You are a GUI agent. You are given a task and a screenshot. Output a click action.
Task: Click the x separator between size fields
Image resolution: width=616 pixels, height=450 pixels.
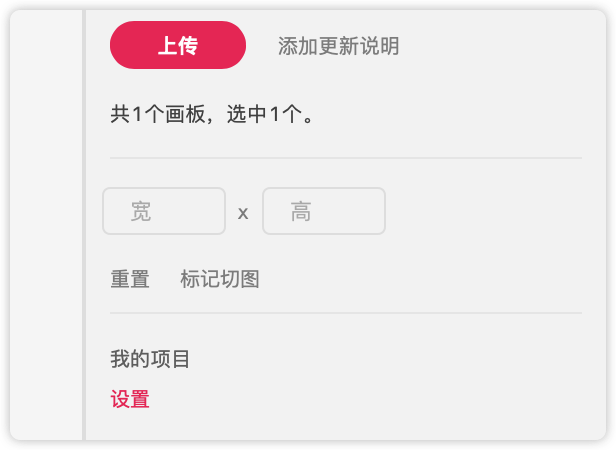tap(243, 213)
